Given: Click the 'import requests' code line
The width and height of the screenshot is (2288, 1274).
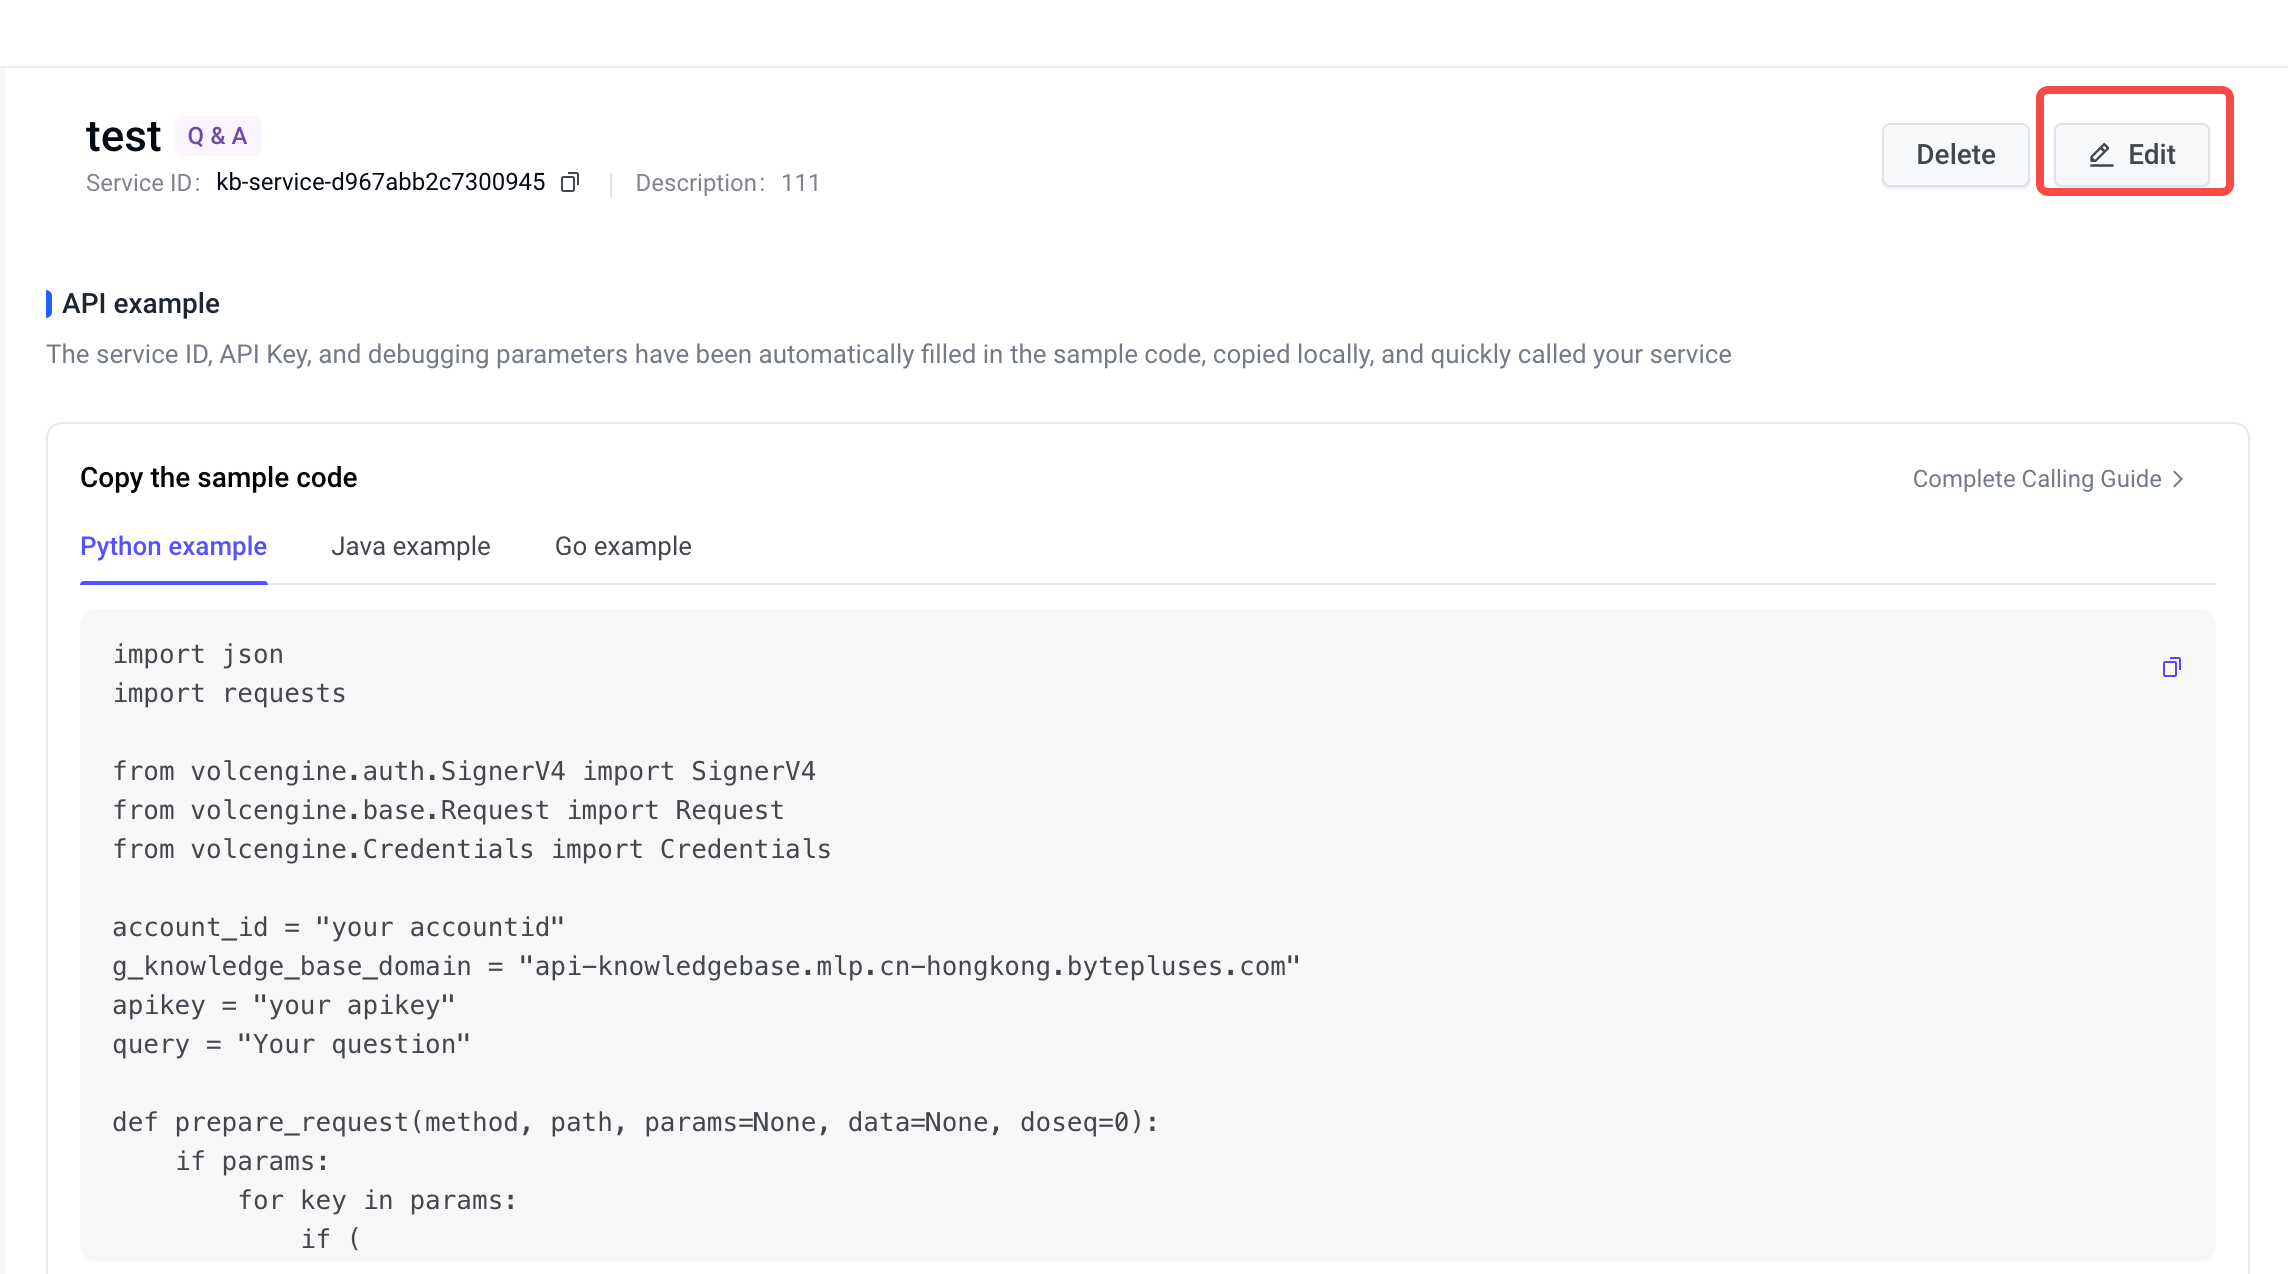Looking at the screenshot, I should click(229, 693).
